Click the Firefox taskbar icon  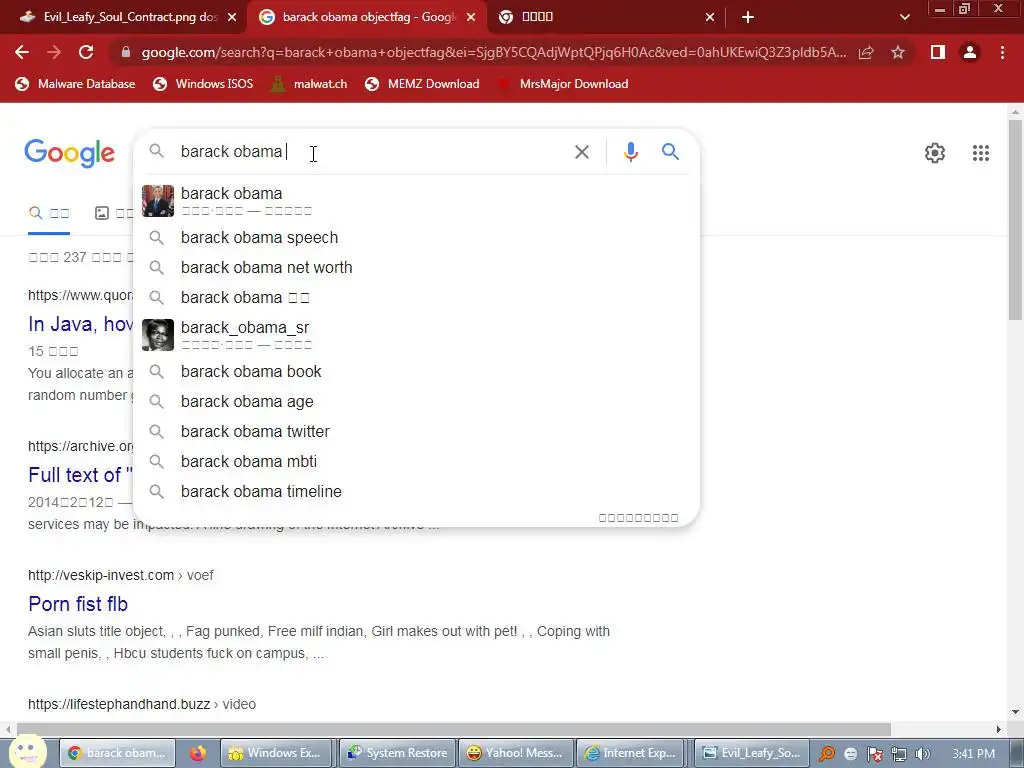point(197,753)
